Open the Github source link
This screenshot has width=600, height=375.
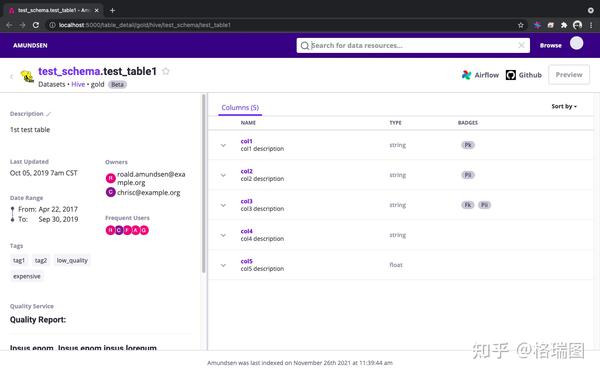[x=523, y=75]
